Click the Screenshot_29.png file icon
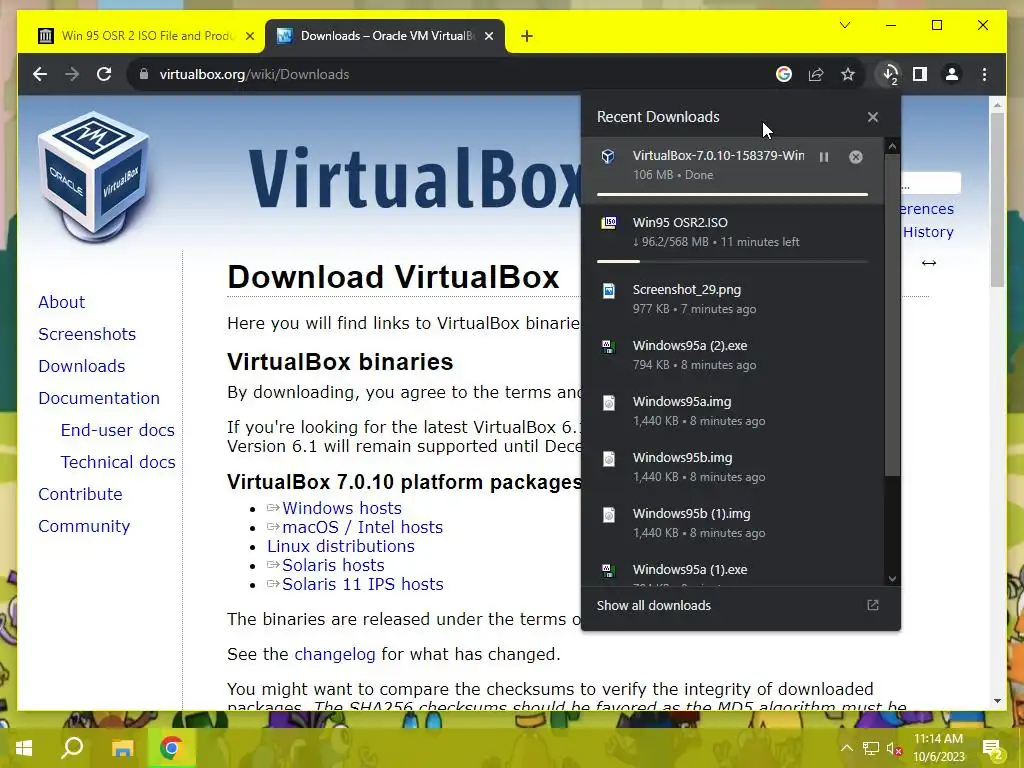This screenshot has width=1024, height=768. pyautogui.click(x=609, y=290)
